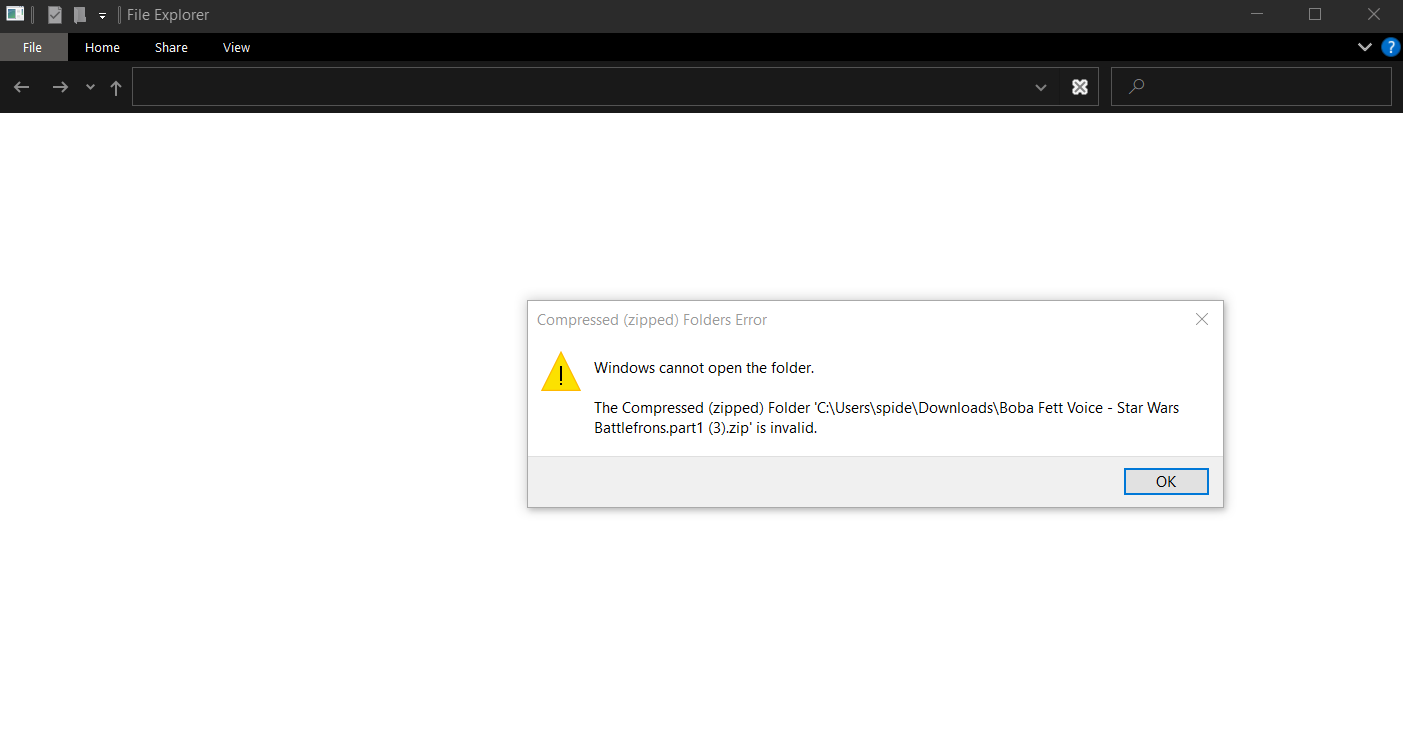Click the 'Compressed (zipped) Folders Error' dialog title
The width and height of the screenshot is (1403, 731).
pos(652,320)
